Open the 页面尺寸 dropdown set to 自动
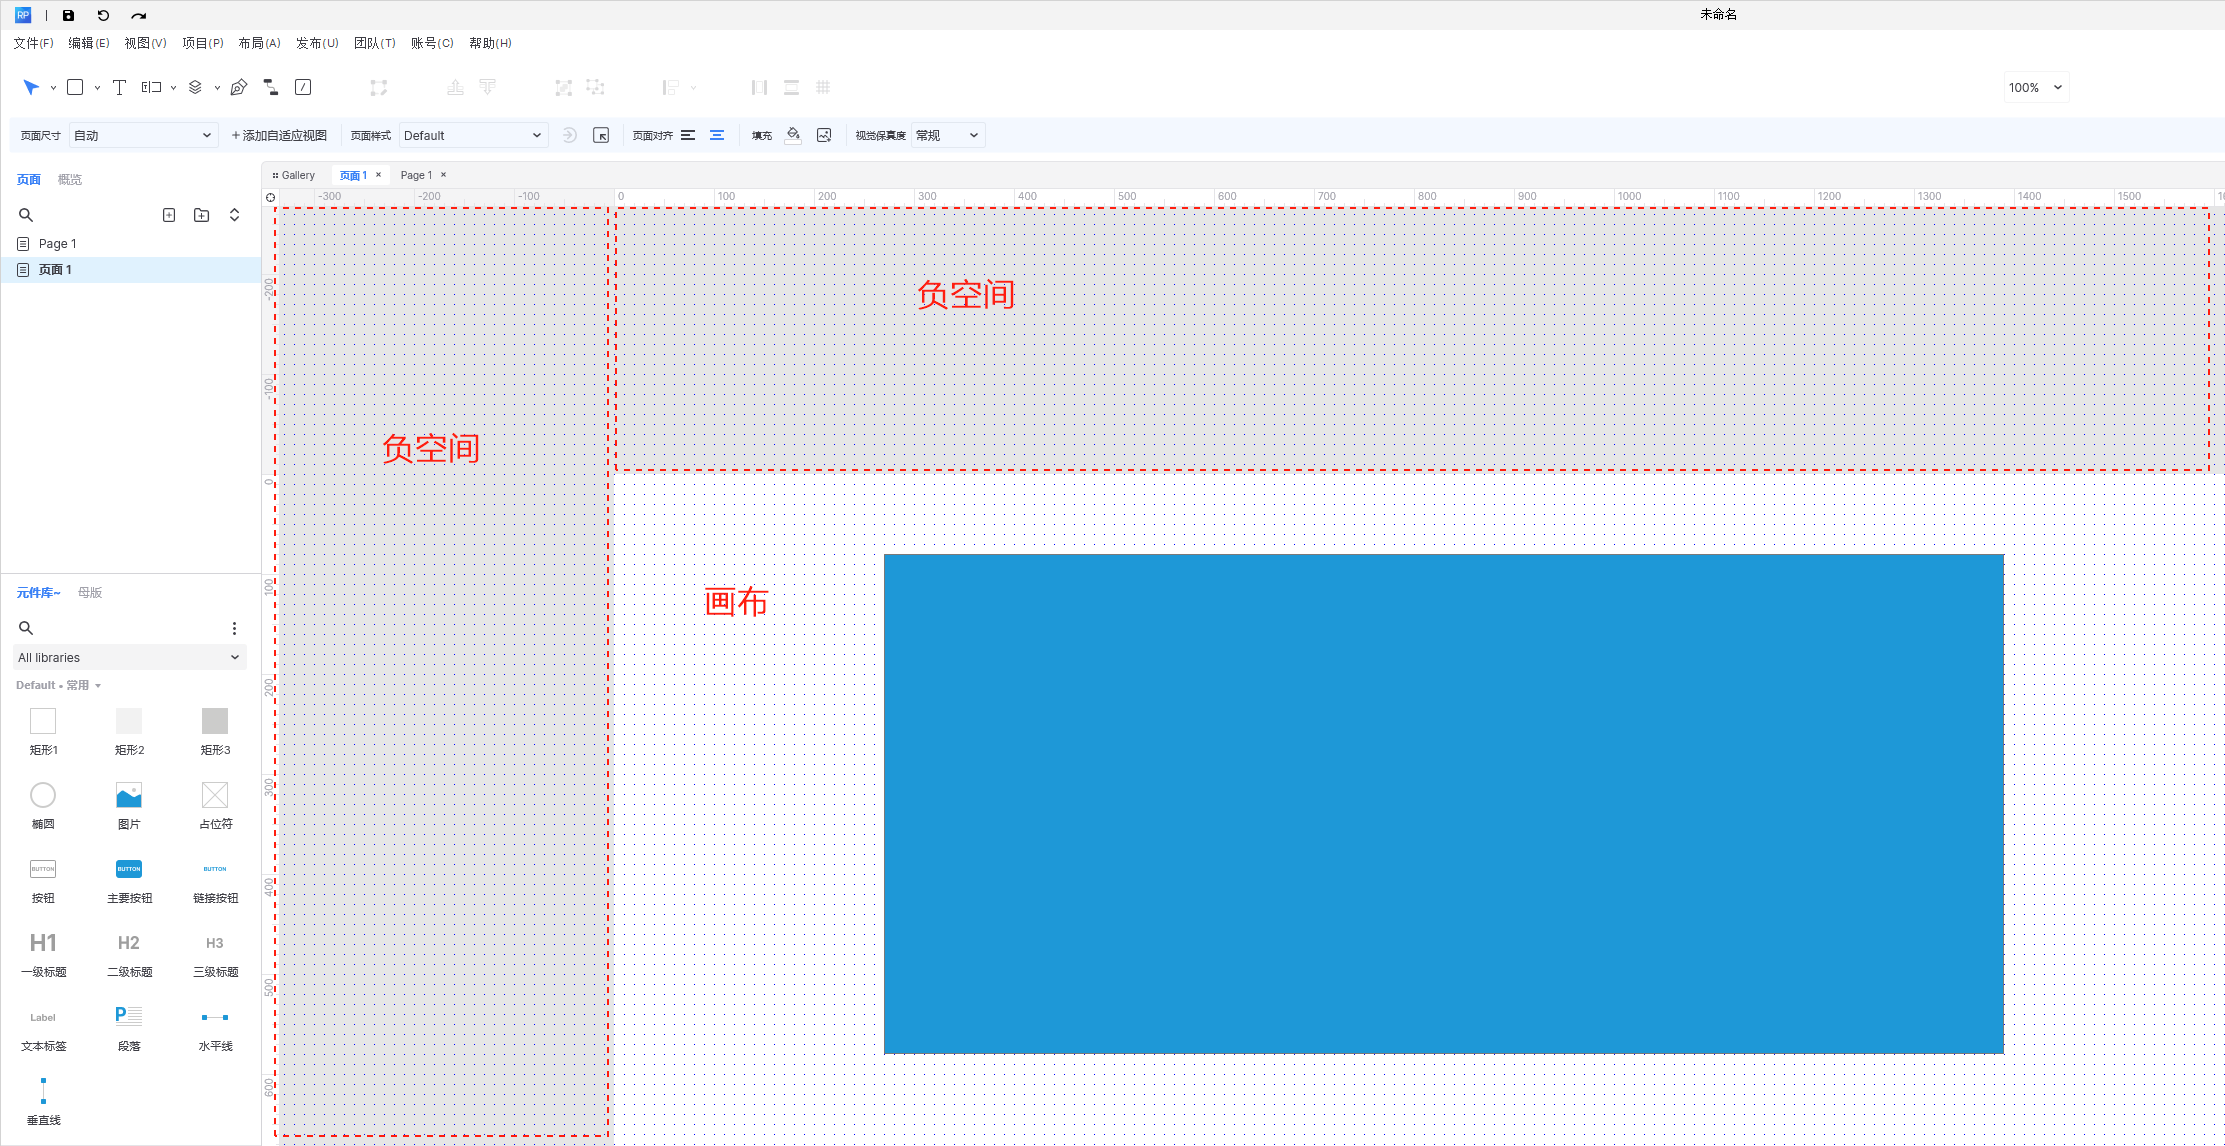 pyautogui.click(x=143, y=135)
